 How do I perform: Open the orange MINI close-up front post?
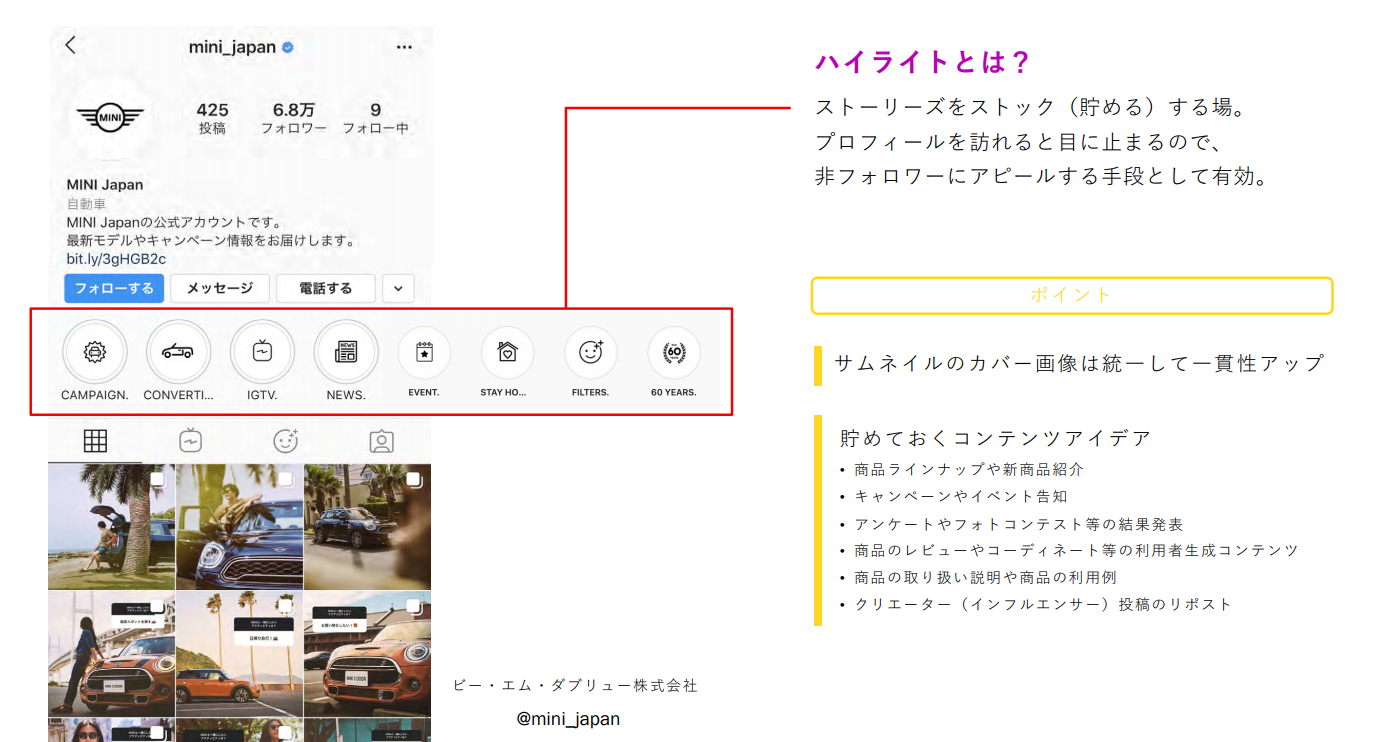coord(367,653)
